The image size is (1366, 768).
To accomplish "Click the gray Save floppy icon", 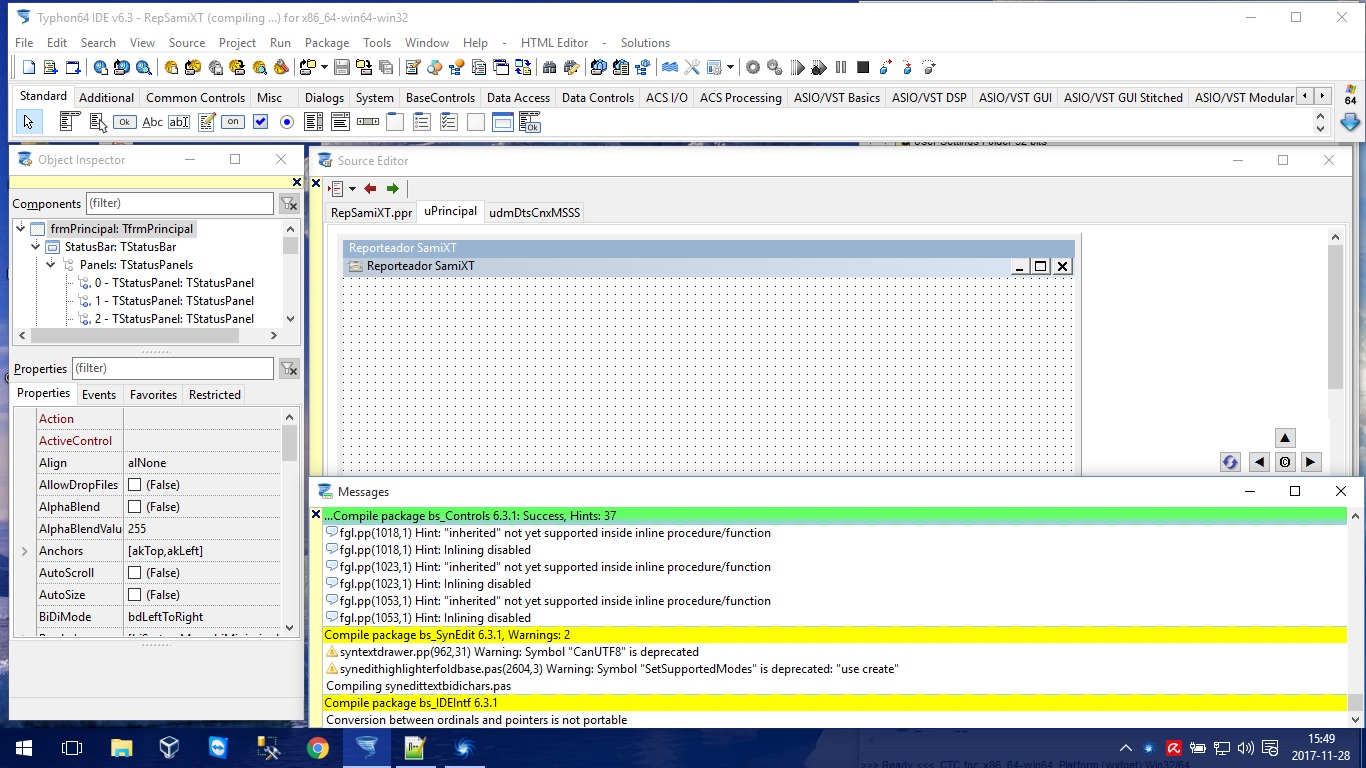I will 342,68.
